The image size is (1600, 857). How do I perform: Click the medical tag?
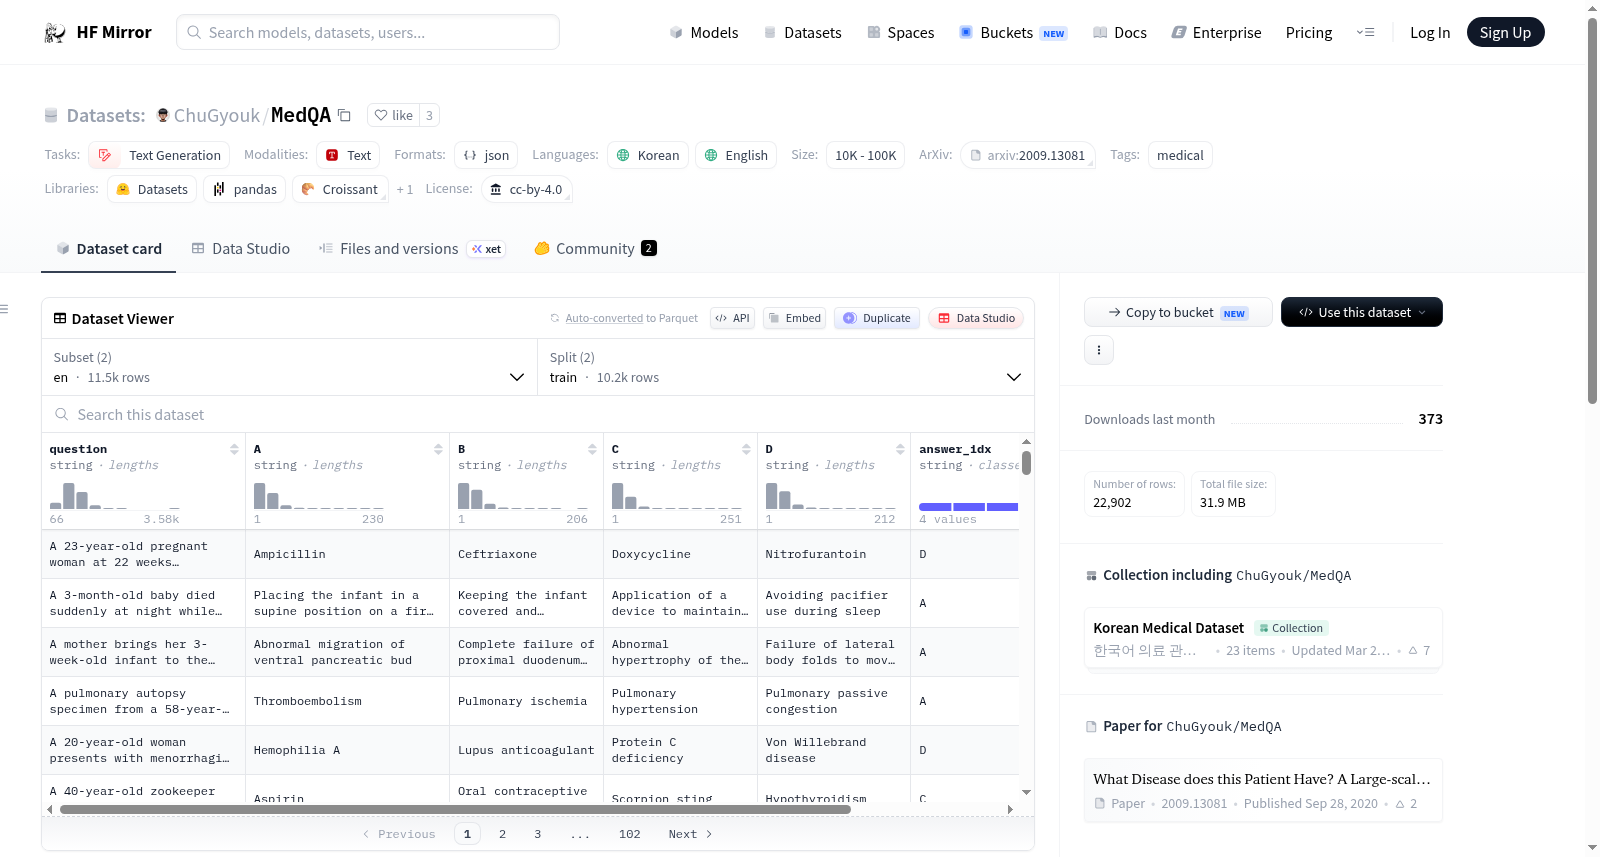(x=1180, y=155)
